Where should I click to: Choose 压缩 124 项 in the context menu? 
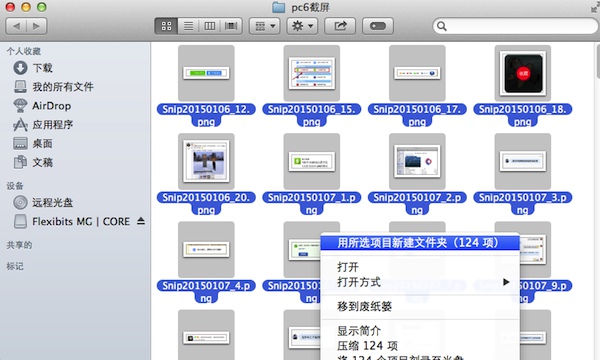[x=420, y=346]
